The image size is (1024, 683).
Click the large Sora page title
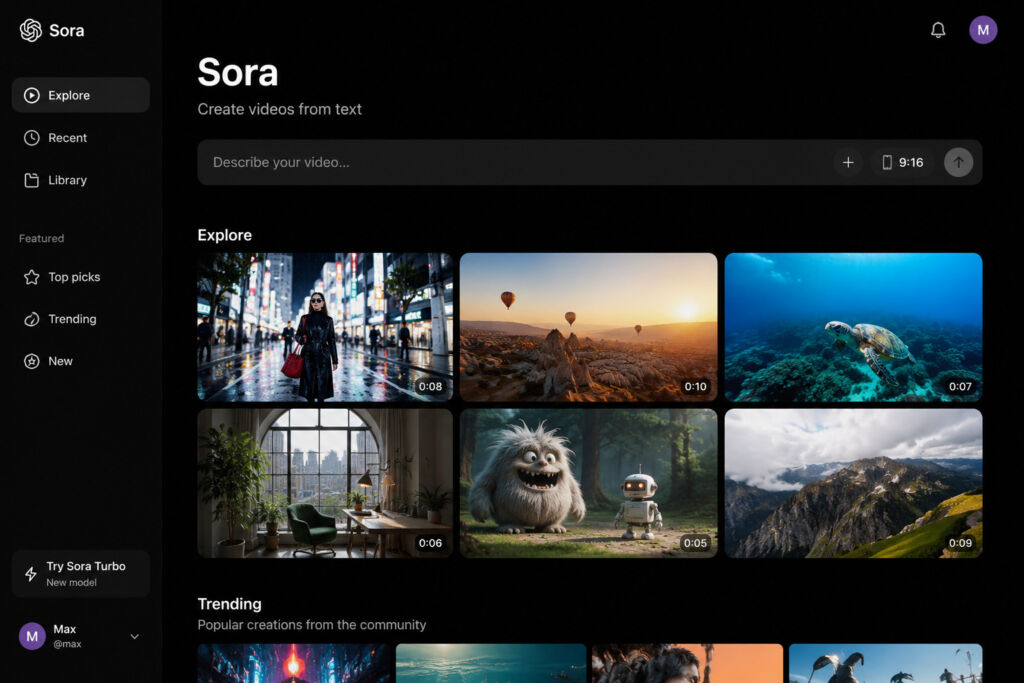[238, 72]
